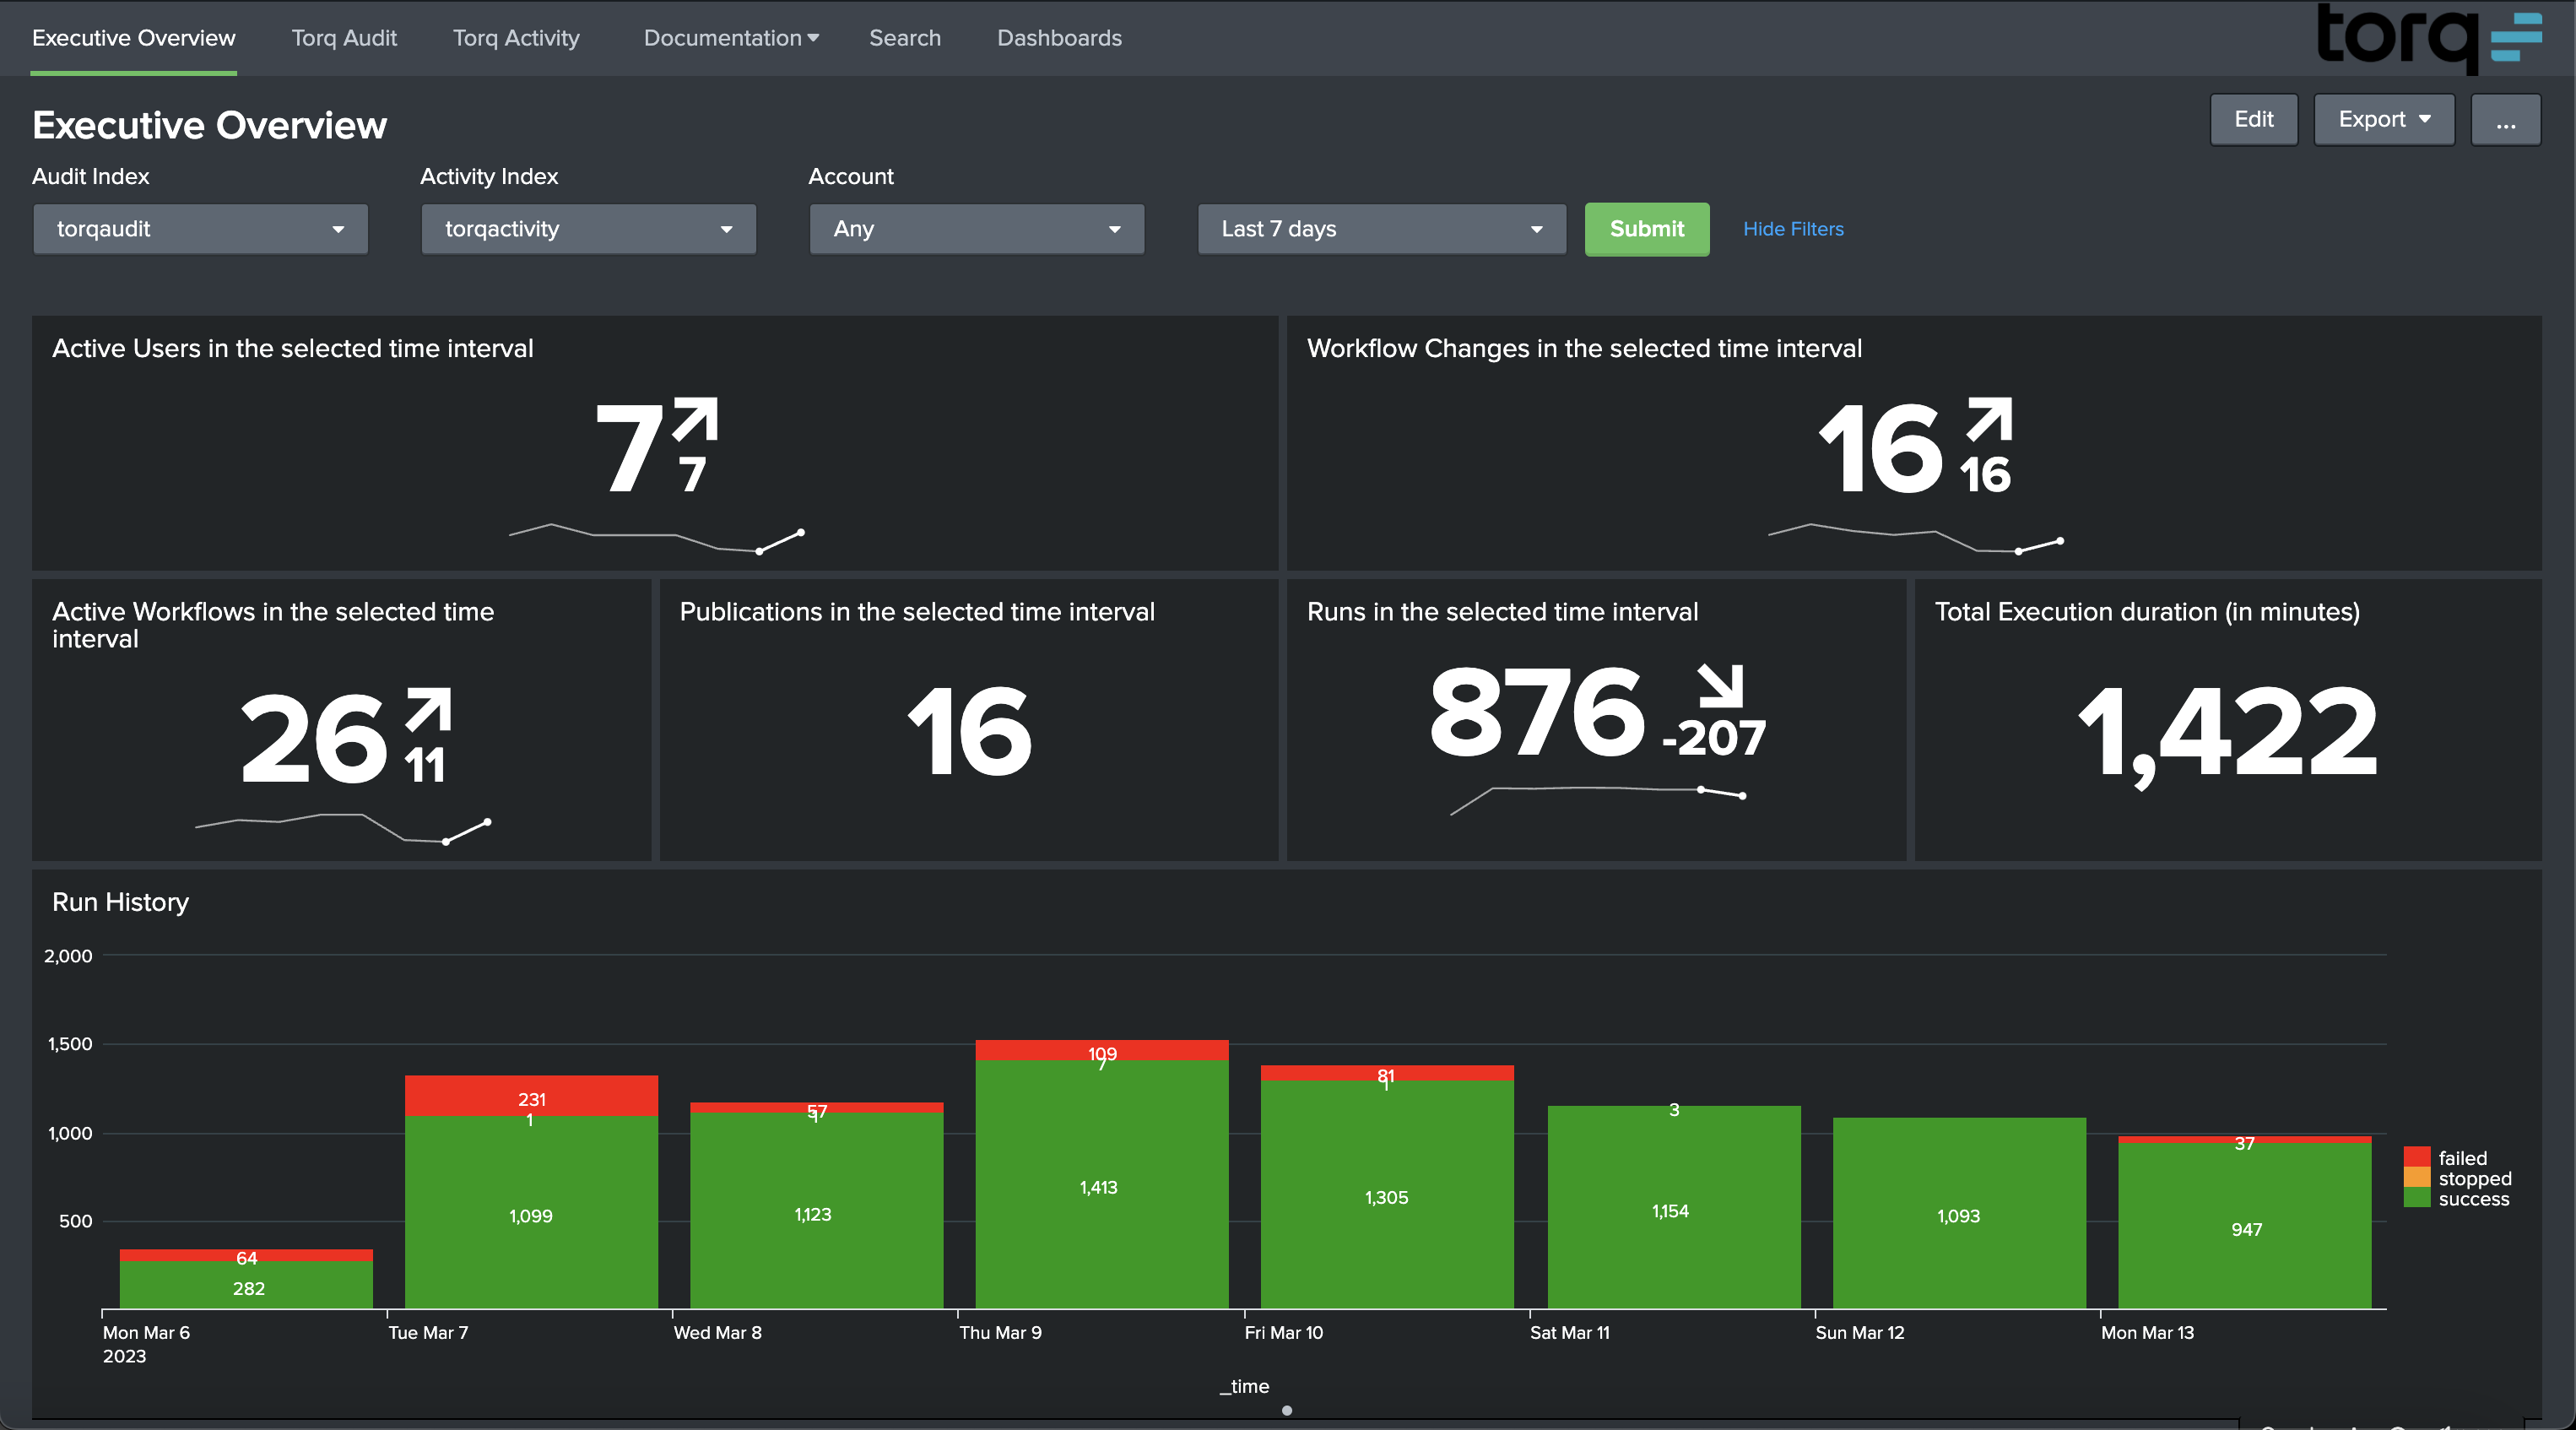Viewport: 2576px width, 1430px height.
Task: Click the Workflow Changes up-trend arrow
Action: coord(1989,418)
